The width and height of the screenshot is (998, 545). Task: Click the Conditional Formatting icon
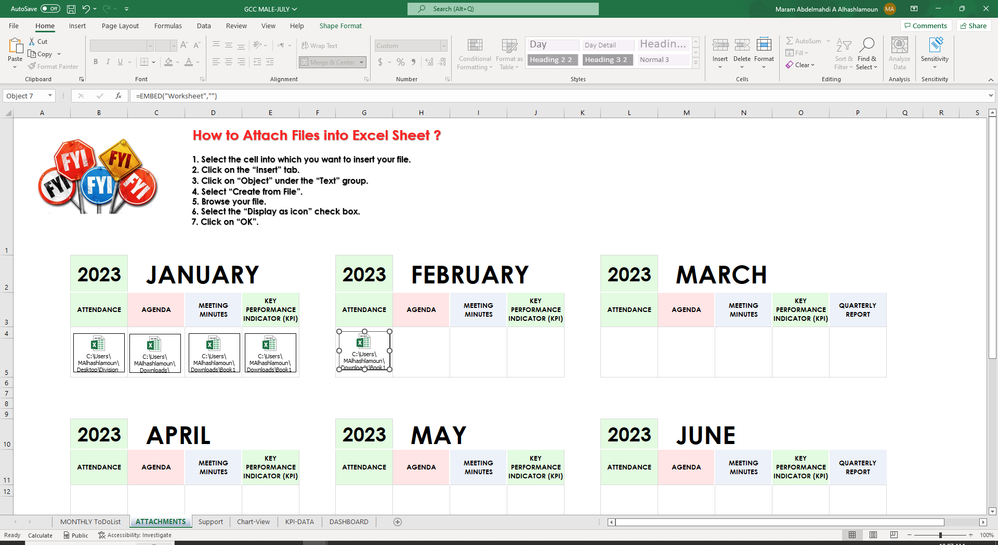pyautogui.click(x=475, y=45)
